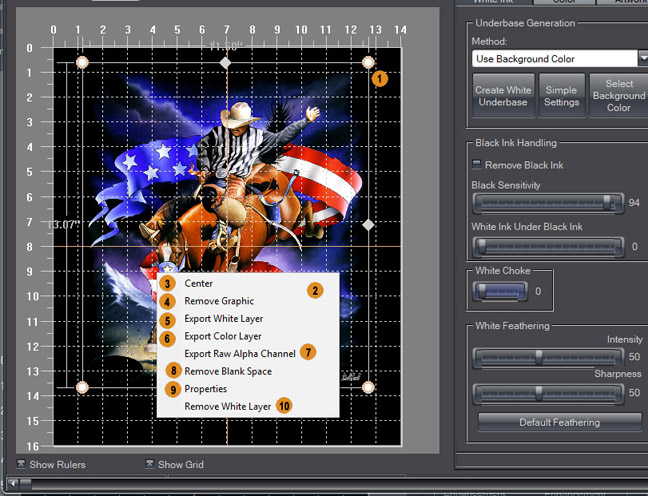Toggle the Show Grid checkbox
Image resolution: width=648 pixels, height=496 pixels.
(150, 464)
